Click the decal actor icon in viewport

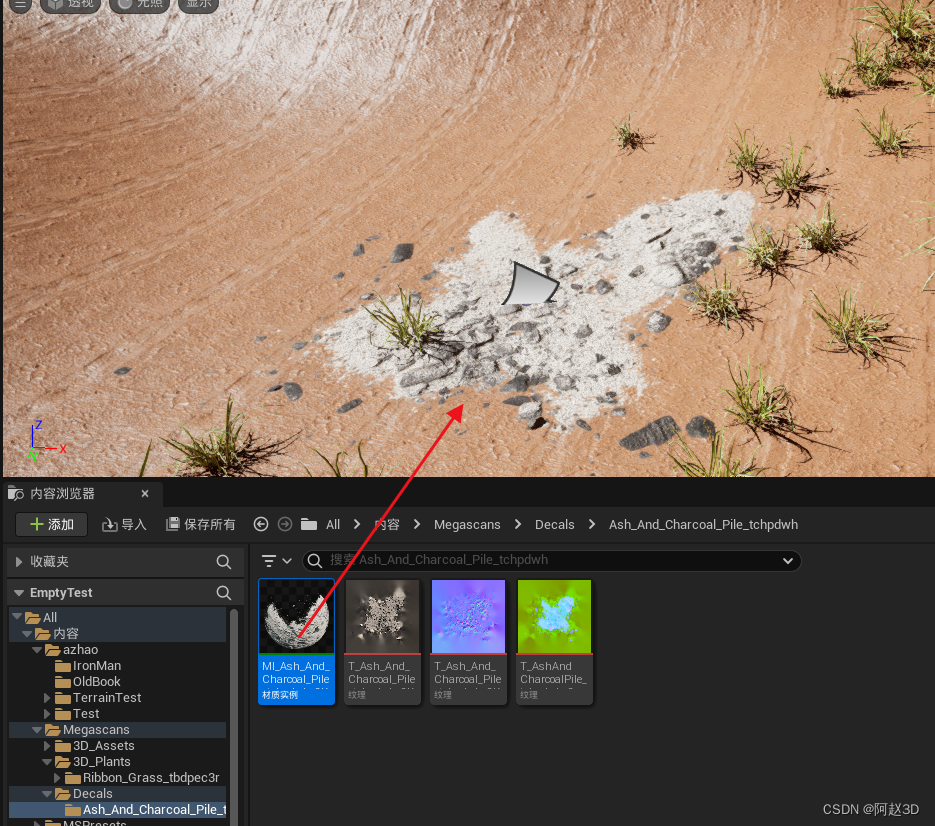(530, 284)
